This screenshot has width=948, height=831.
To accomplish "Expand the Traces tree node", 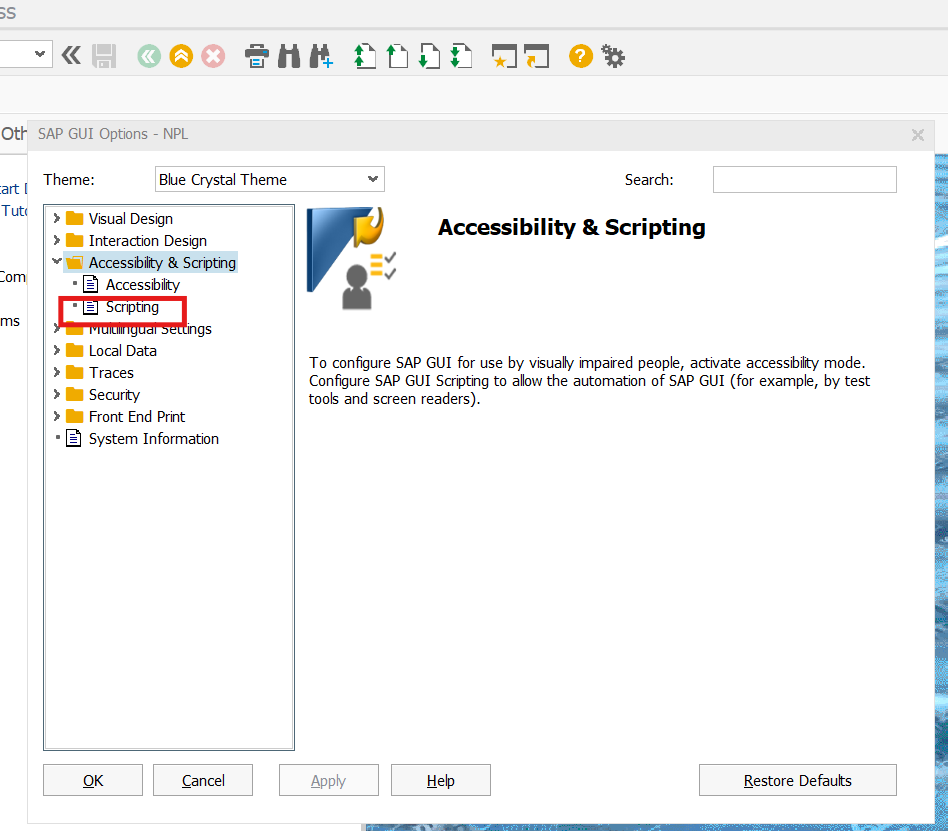I will (x=57, y=372).
